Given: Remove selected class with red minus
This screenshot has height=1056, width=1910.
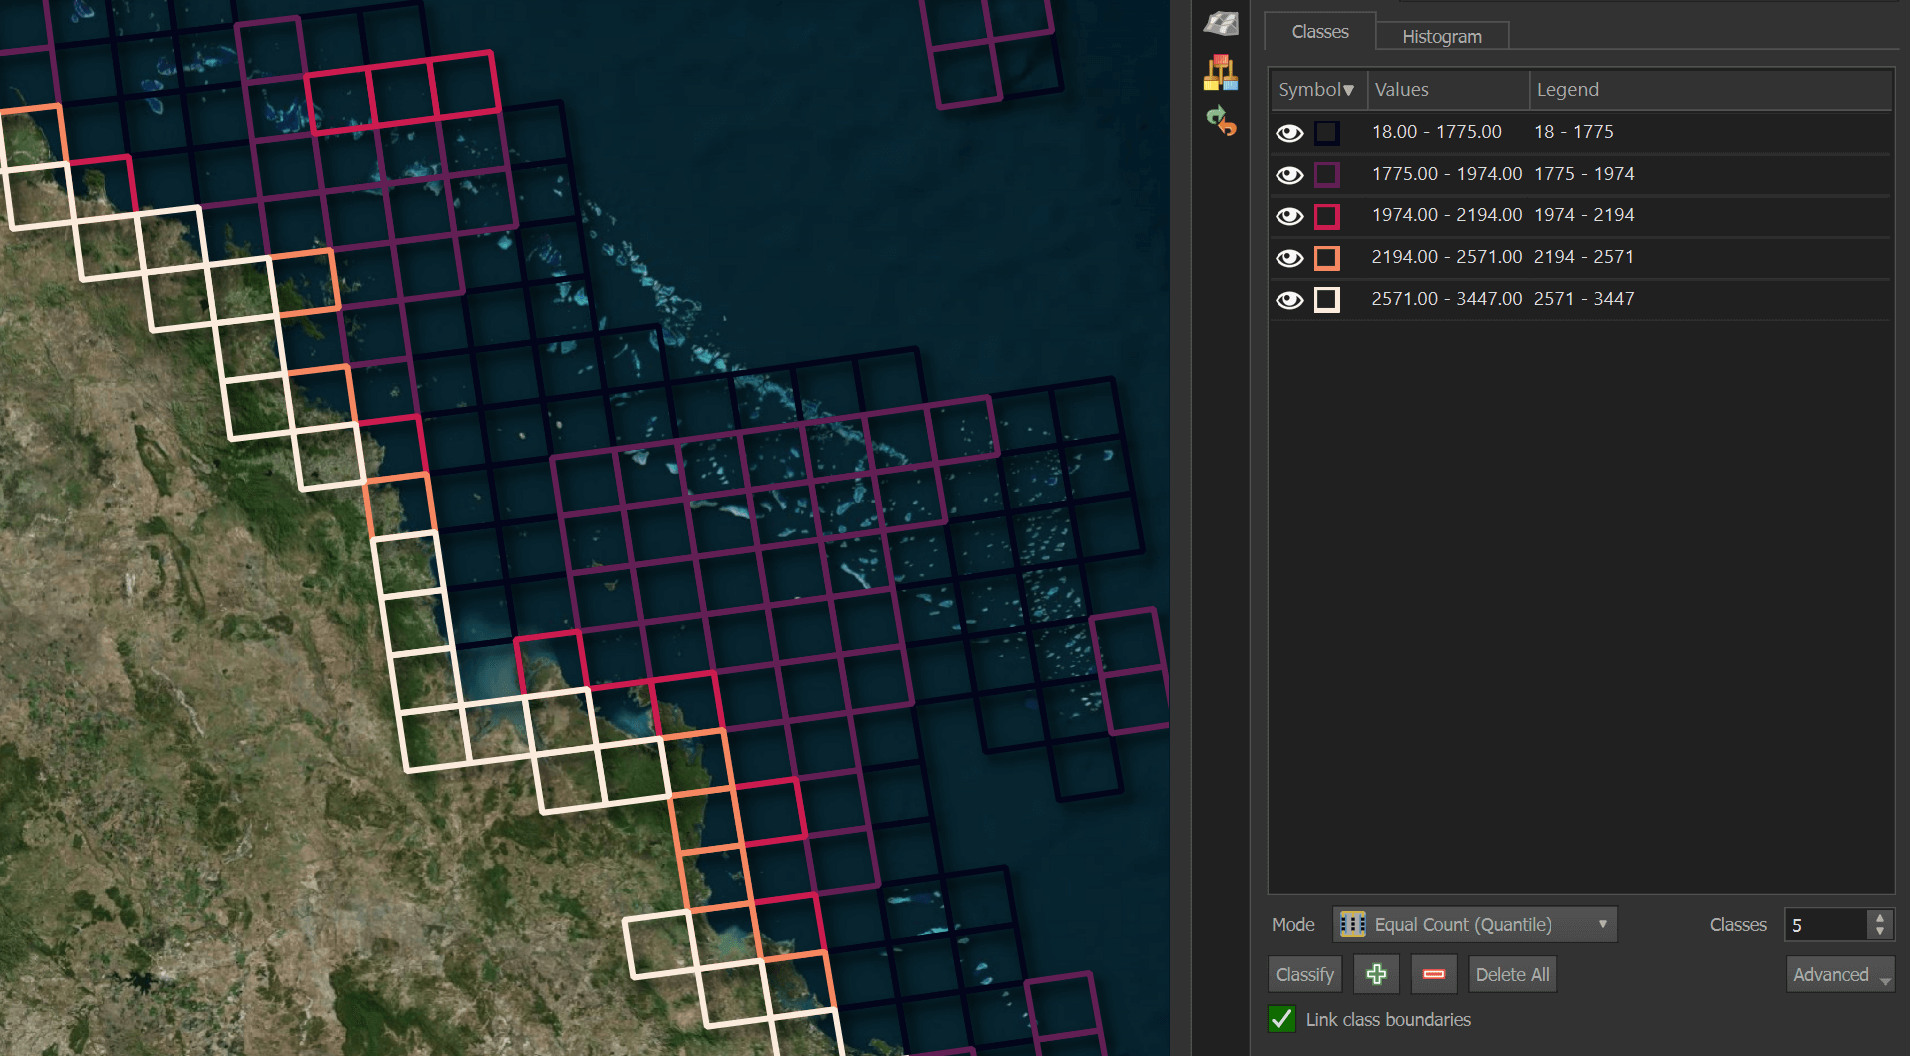Looking at the screenshot, I should 1433,974.
